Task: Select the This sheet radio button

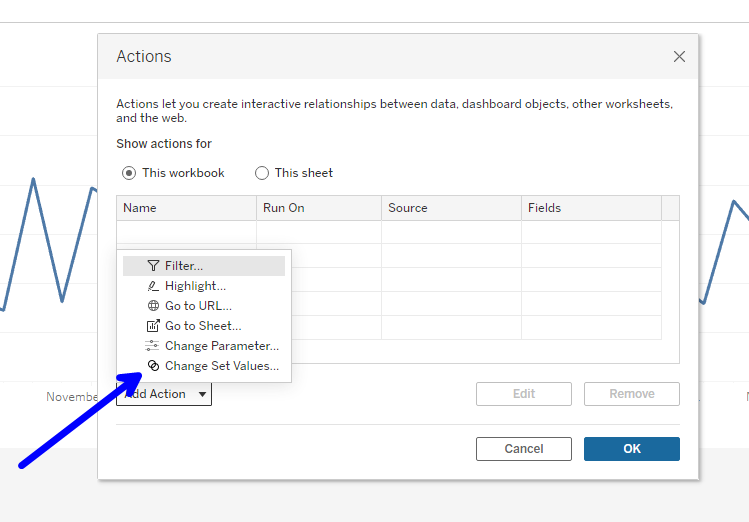Action: (262, 173)
